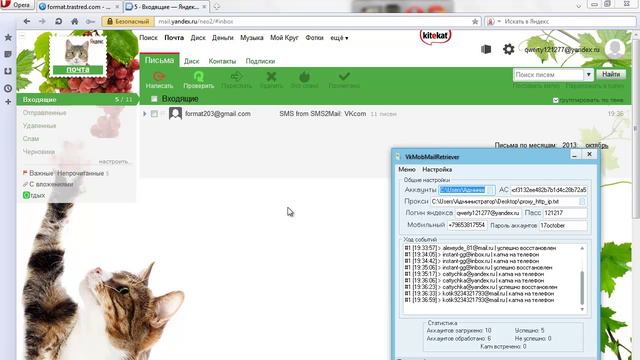Click the настроить folders link
Screen dimensions: 640x360
pos(114,162)
